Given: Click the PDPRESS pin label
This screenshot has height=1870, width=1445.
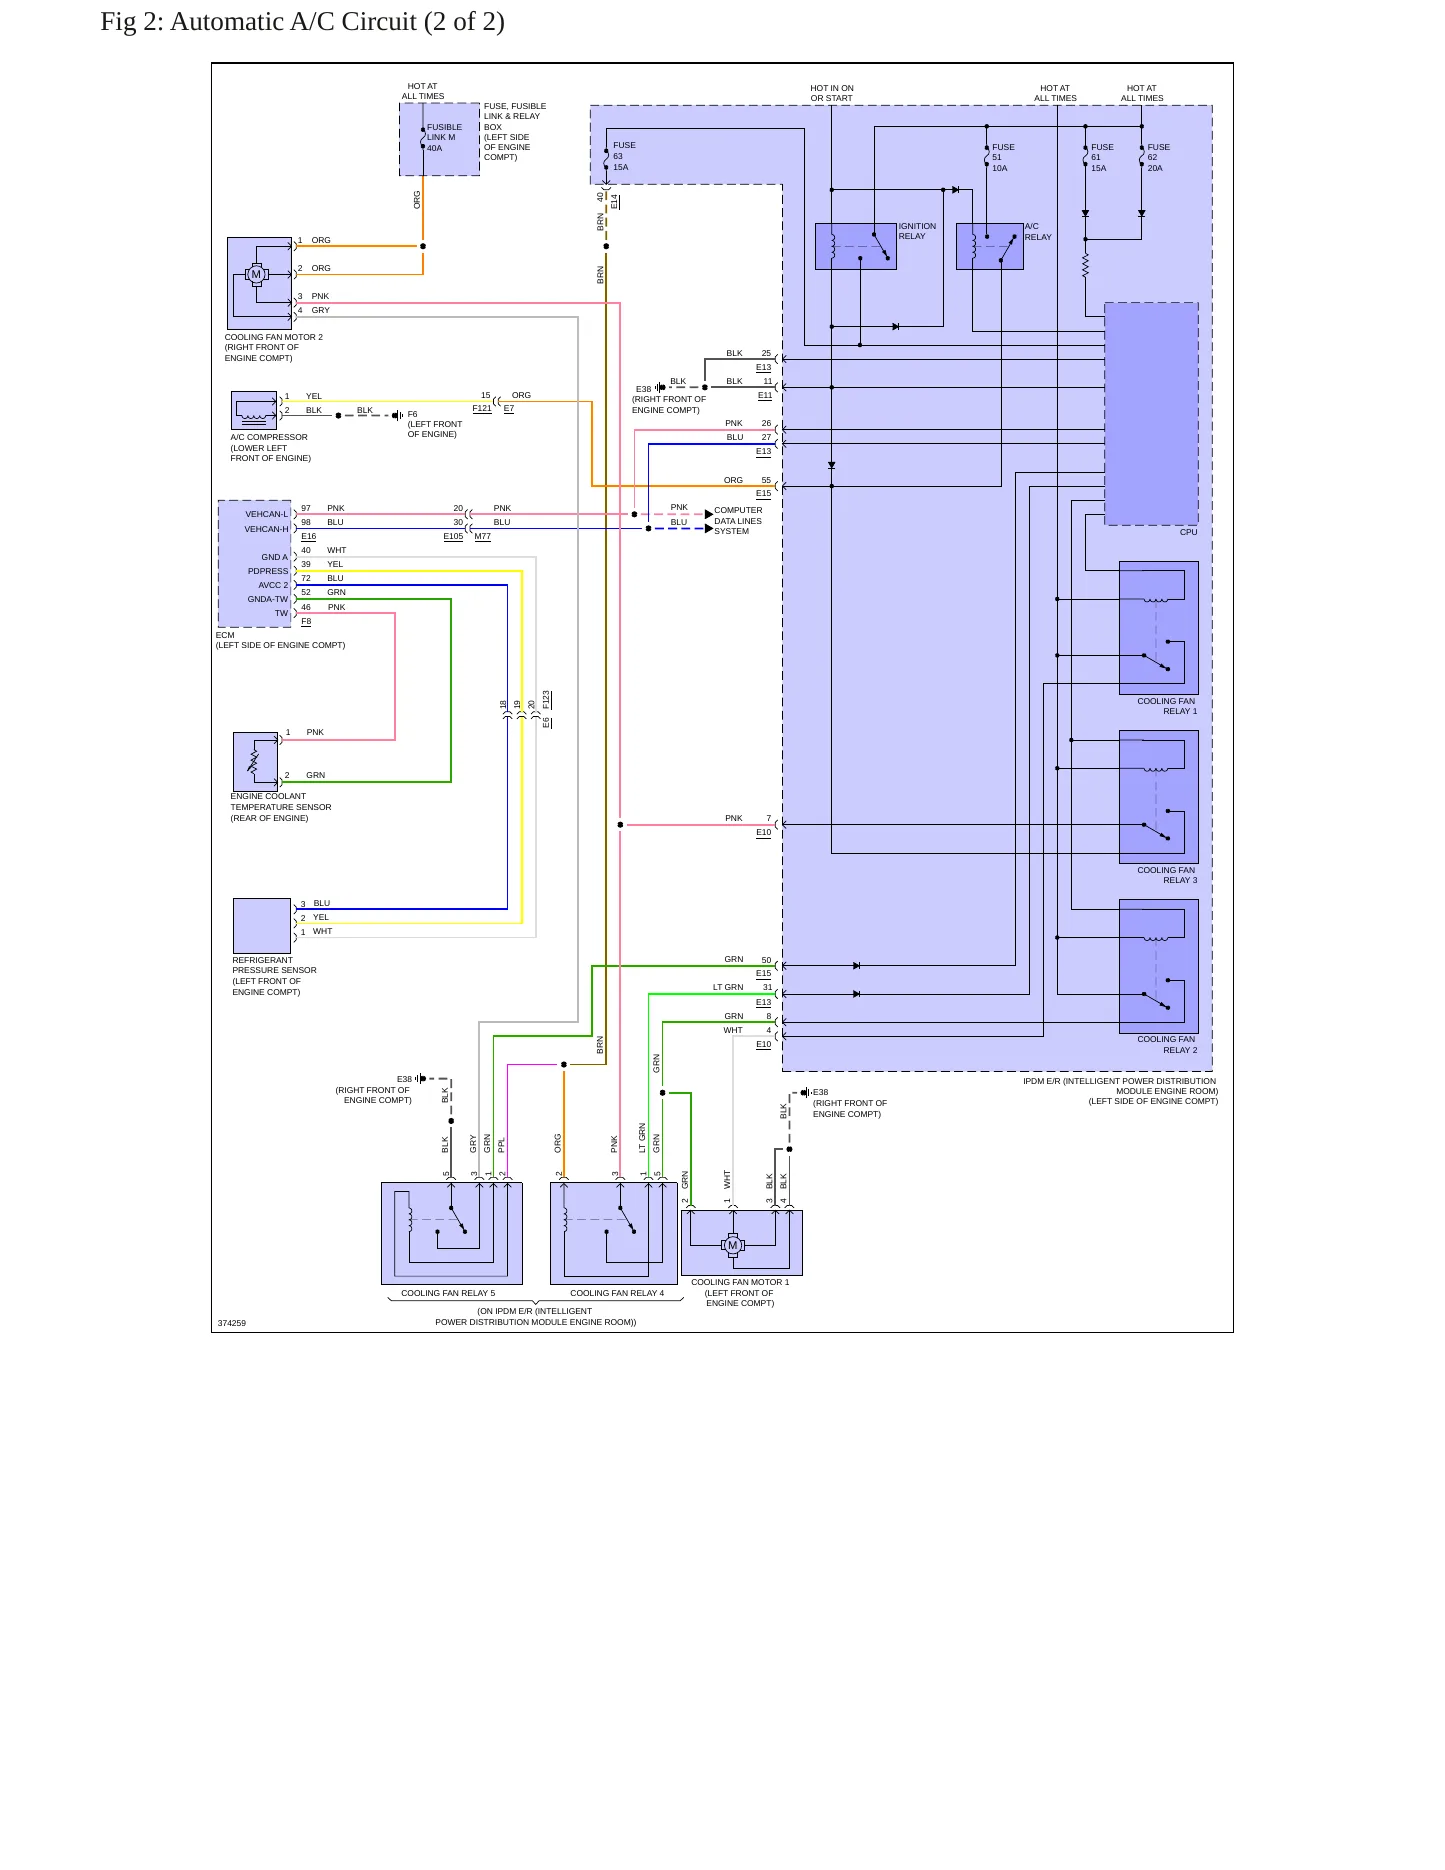Looking at the screenshot, I should (268, 571).
